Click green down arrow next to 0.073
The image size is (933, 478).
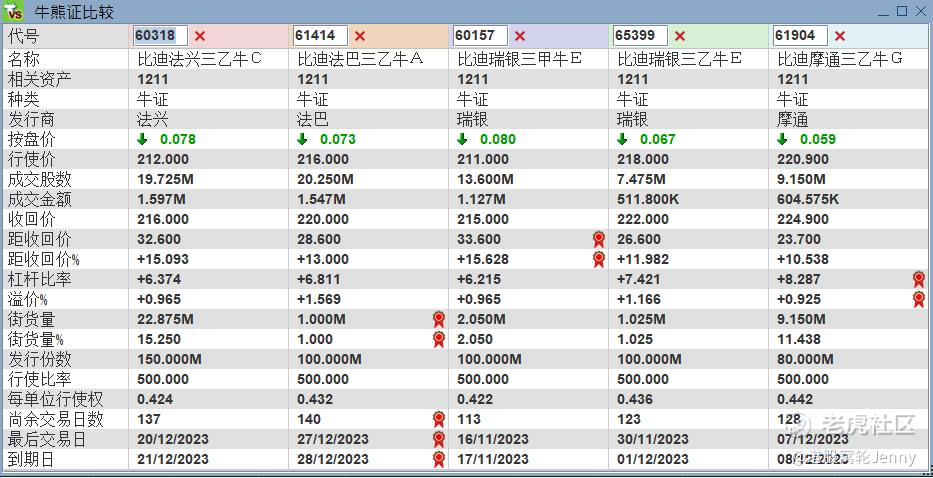(x=302, y=139)
